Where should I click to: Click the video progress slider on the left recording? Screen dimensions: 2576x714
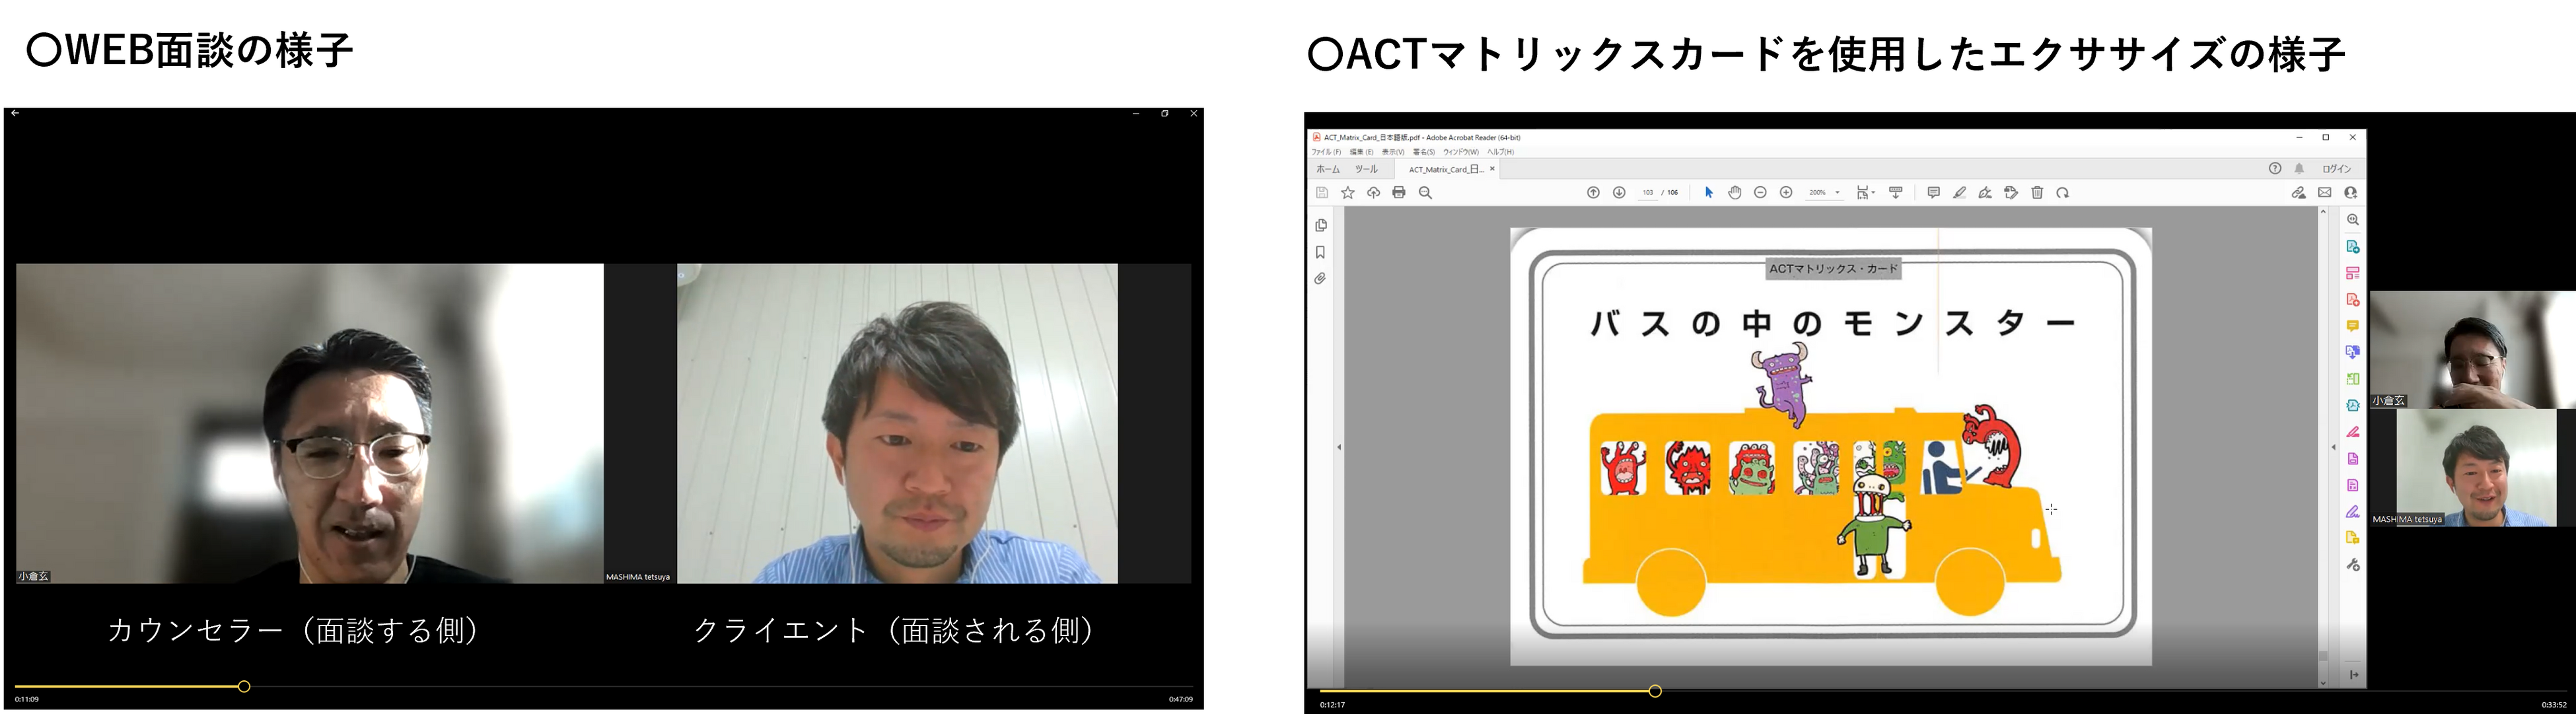243,687
